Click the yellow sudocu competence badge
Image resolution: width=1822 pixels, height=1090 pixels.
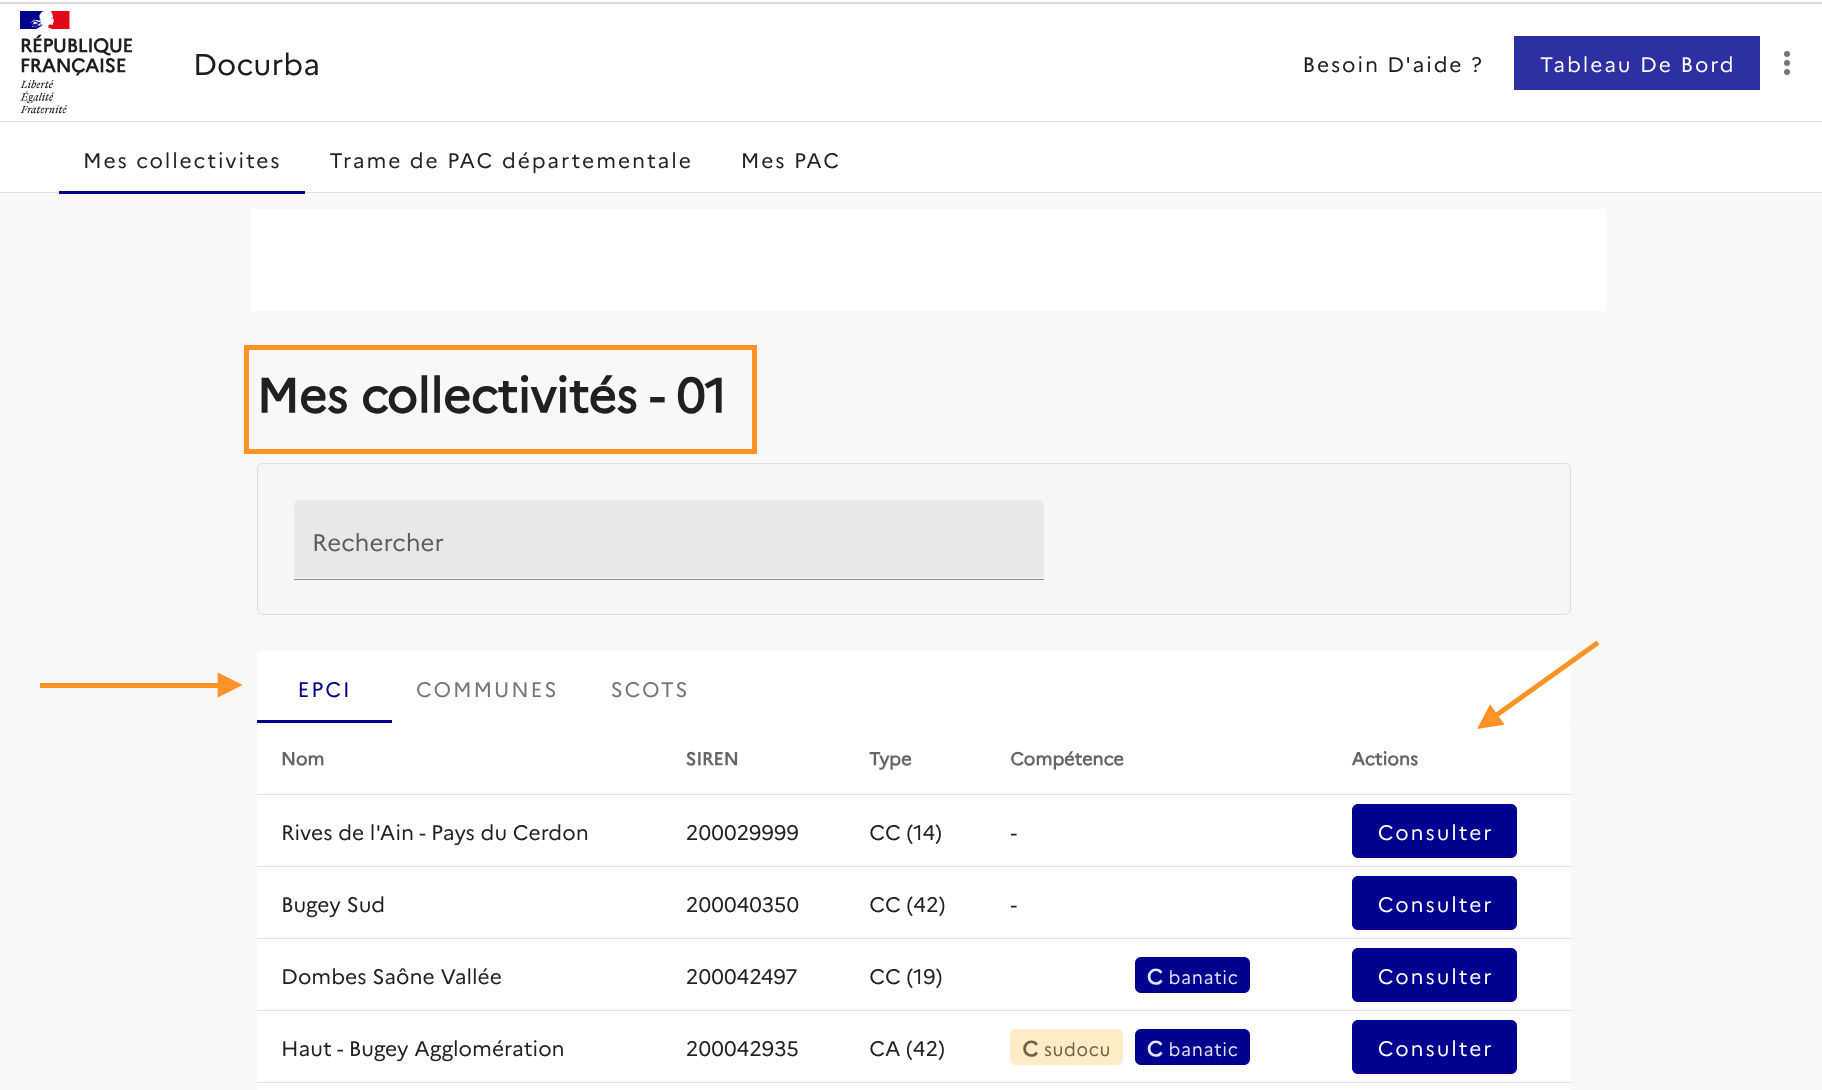coord(1065,1048)
